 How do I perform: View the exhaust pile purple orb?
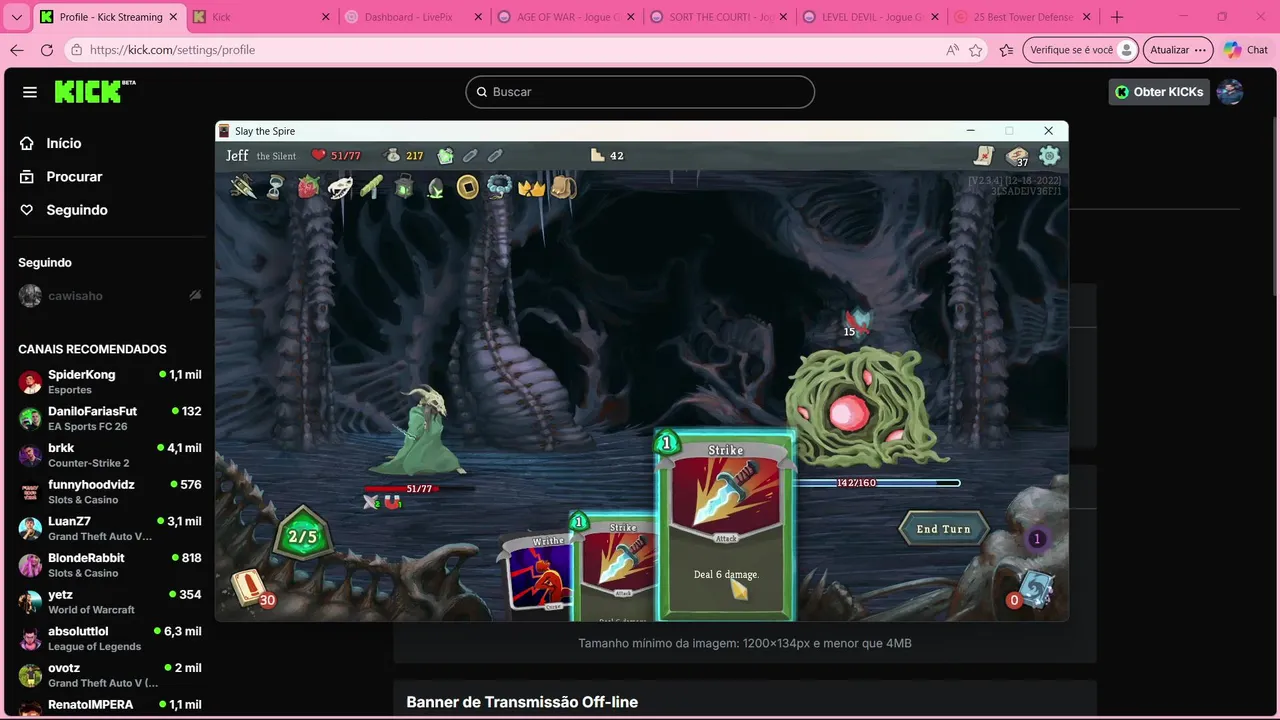tap(1037, 539)
